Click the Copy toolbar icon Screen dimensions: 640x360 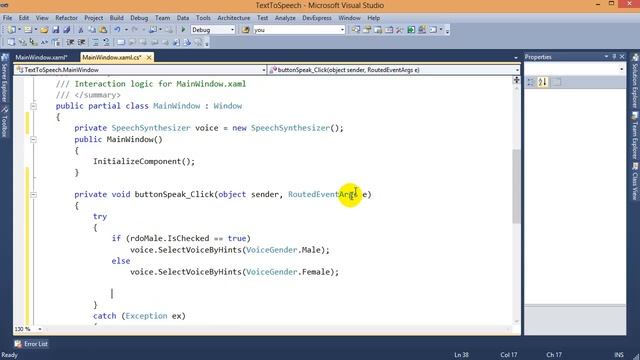point(92,30)
